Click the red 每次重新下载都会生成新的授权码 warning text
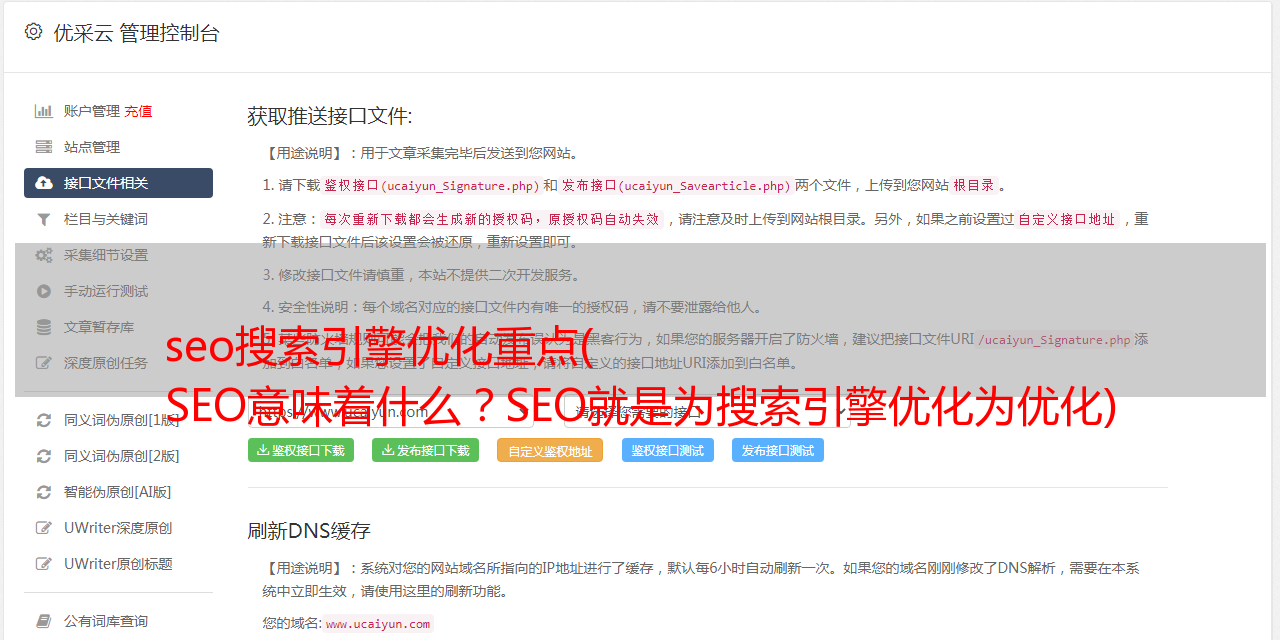The height and width of the screenshot is (640, 1280). [491, 219]
